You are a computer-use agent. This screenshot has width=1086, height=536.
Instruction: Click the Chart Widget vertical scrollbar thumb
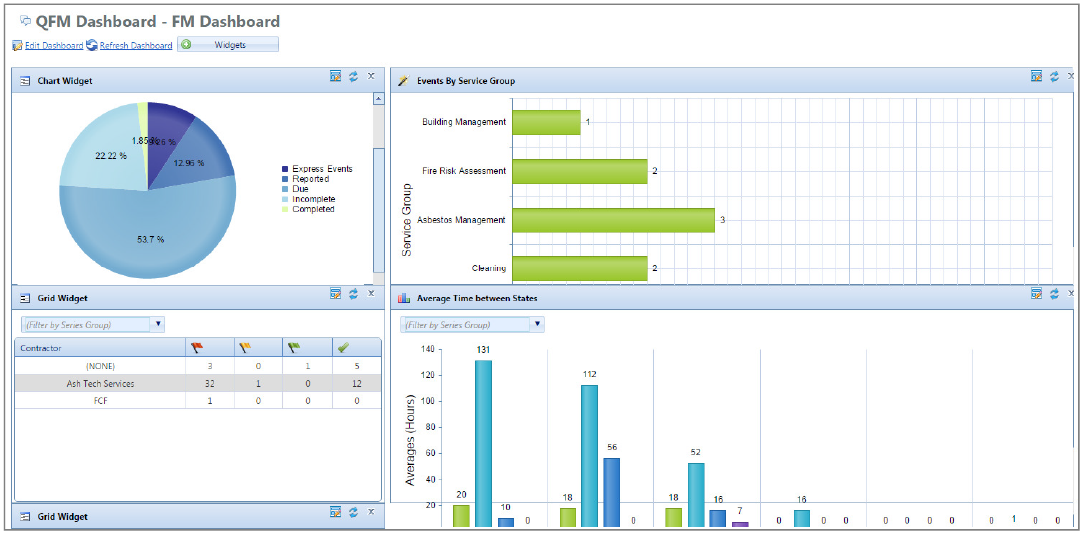378,210
